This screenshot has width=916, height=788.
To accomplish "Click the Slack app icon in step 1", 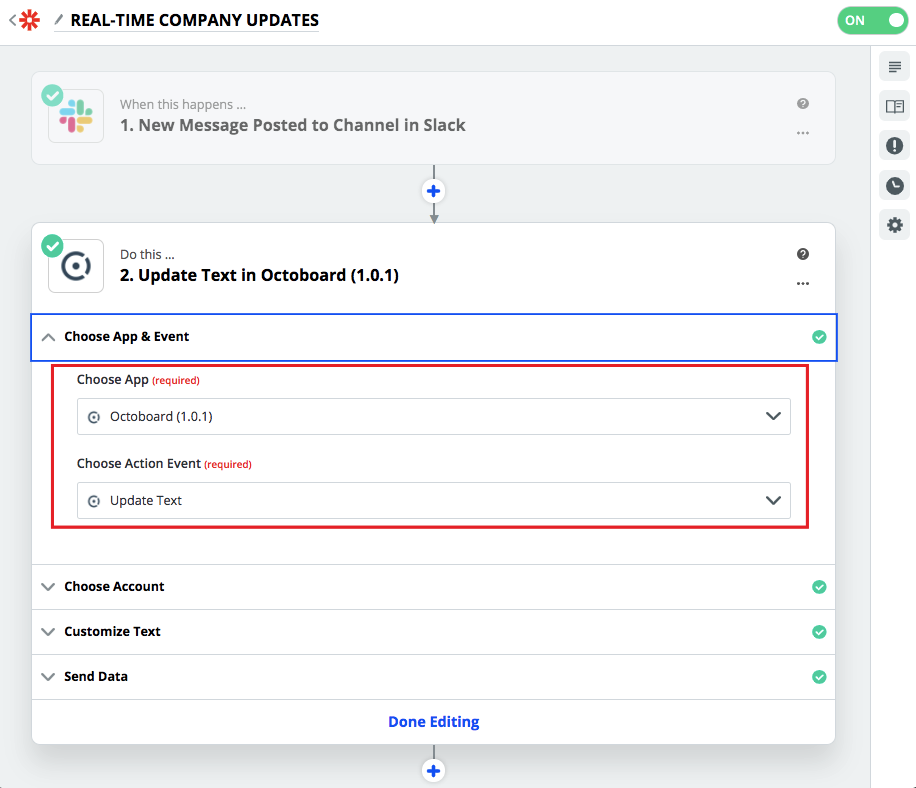I will click(76, 116).
